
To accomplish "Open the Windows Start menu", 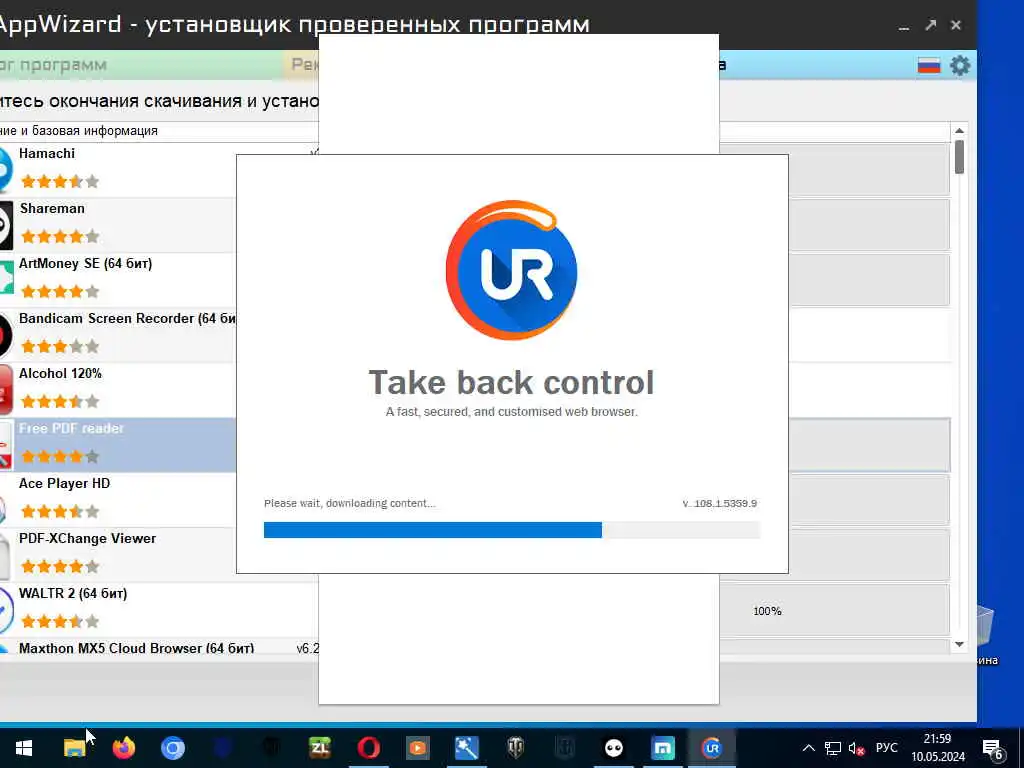I will coord(24,748).
